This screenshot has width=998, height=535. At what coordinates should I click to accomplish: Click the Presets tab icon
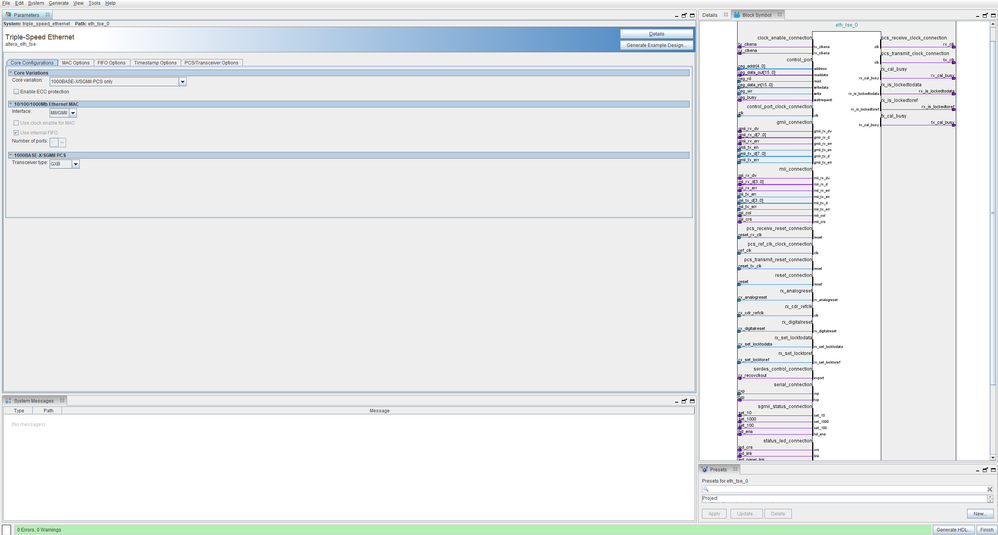[705, 469]
